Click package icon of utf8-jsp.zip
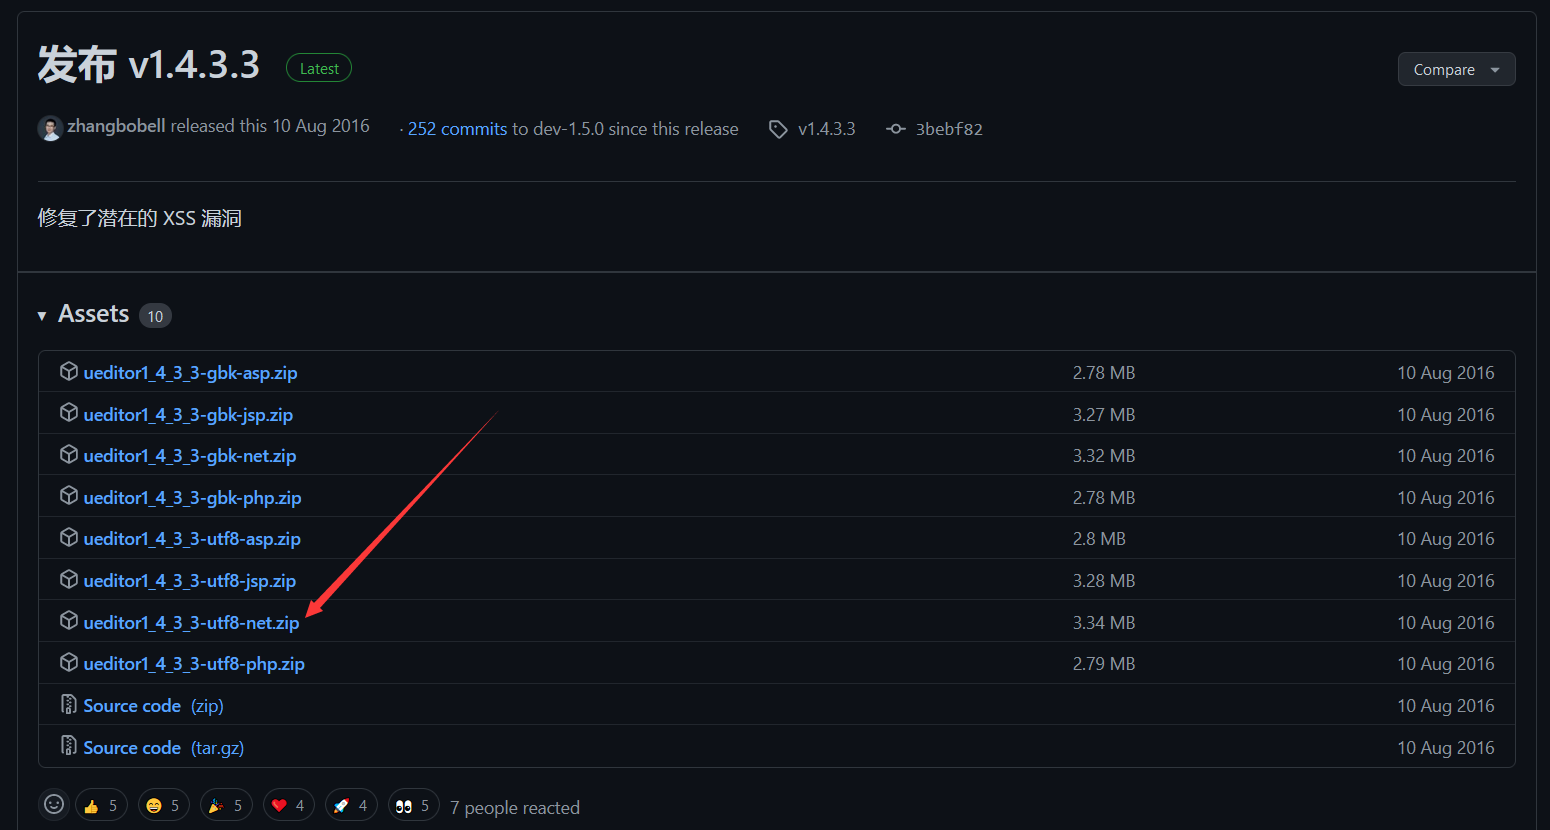The width and height of the screenshot is (1550, 830). coord(69,579)
